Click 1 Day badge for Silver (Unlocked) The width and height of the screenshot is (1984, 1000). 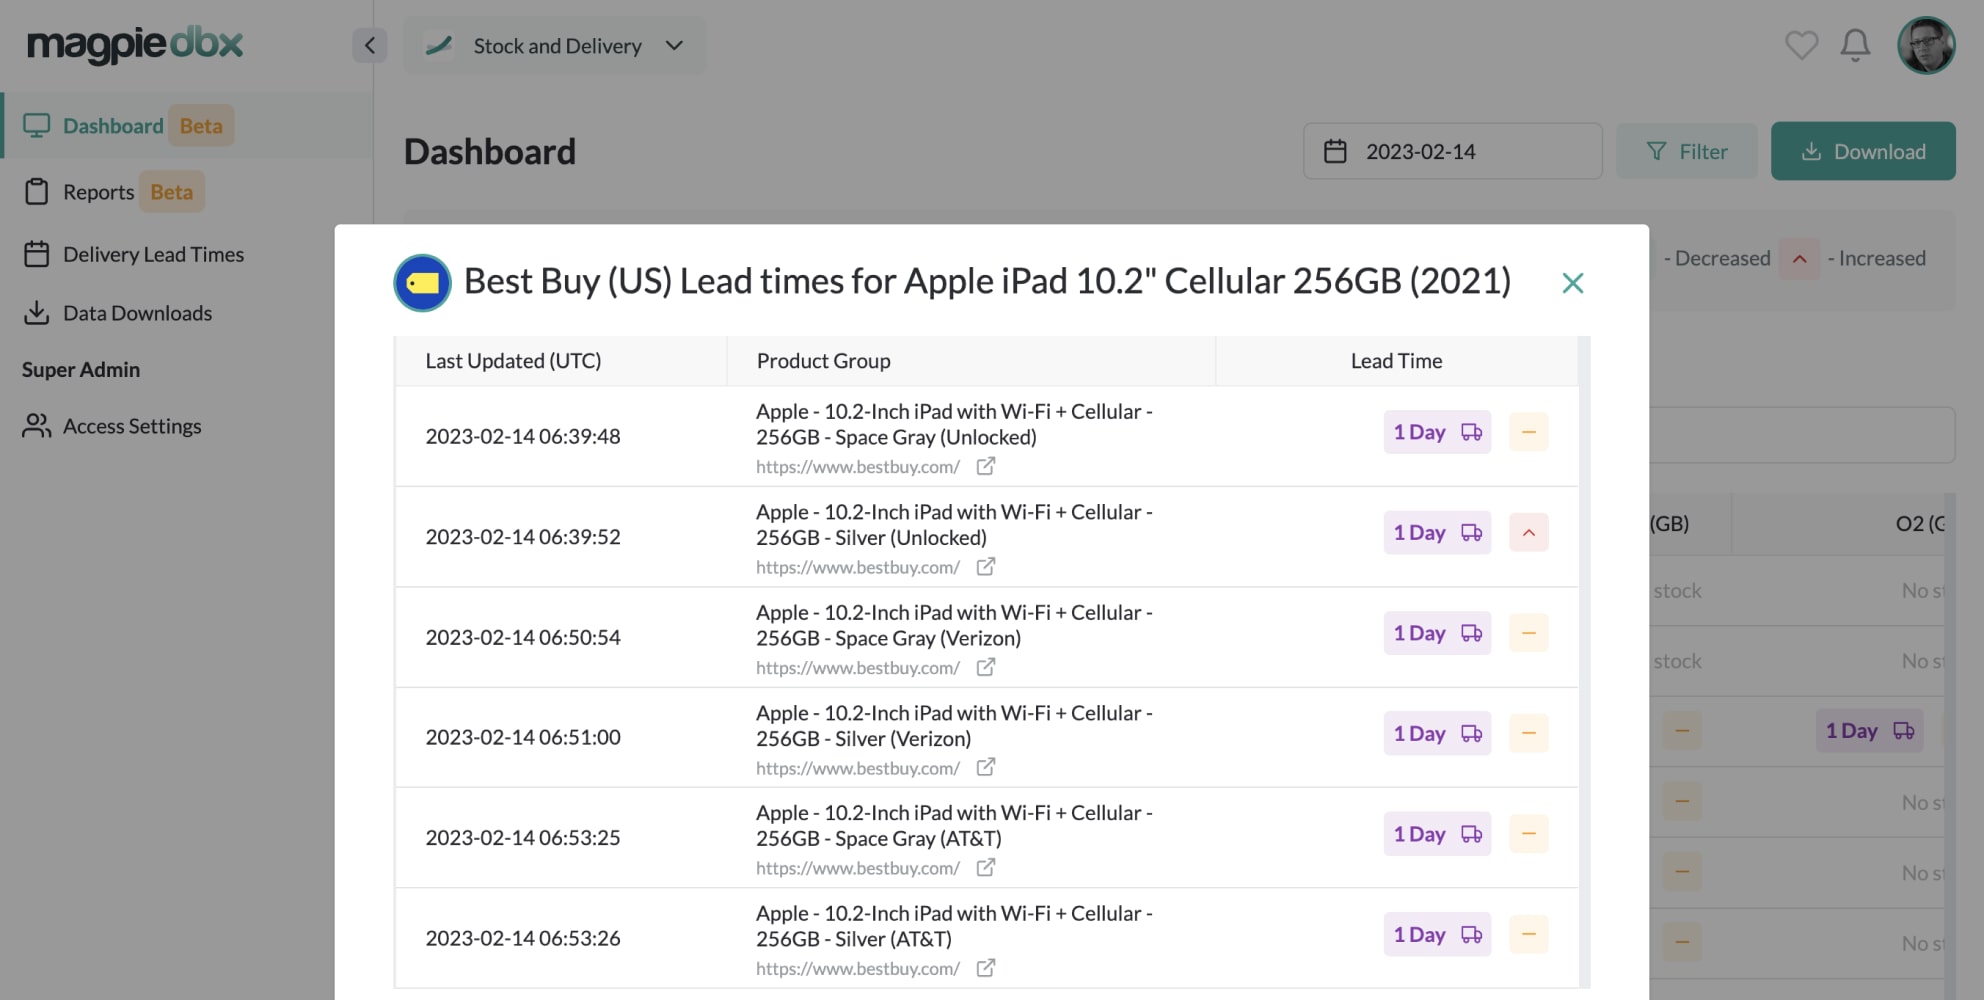[x=1437, y=532]
